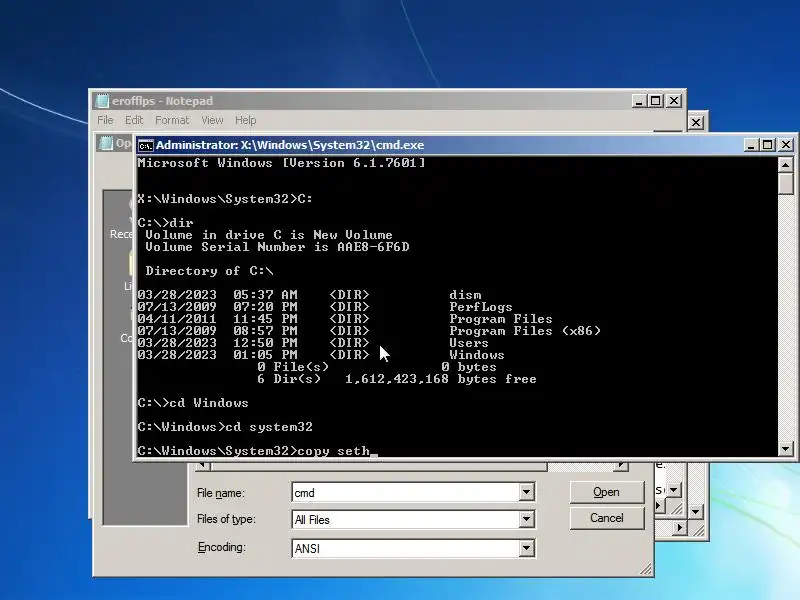Open the Help menu in Notepad

pyautogui.click(x=245, y=120)
